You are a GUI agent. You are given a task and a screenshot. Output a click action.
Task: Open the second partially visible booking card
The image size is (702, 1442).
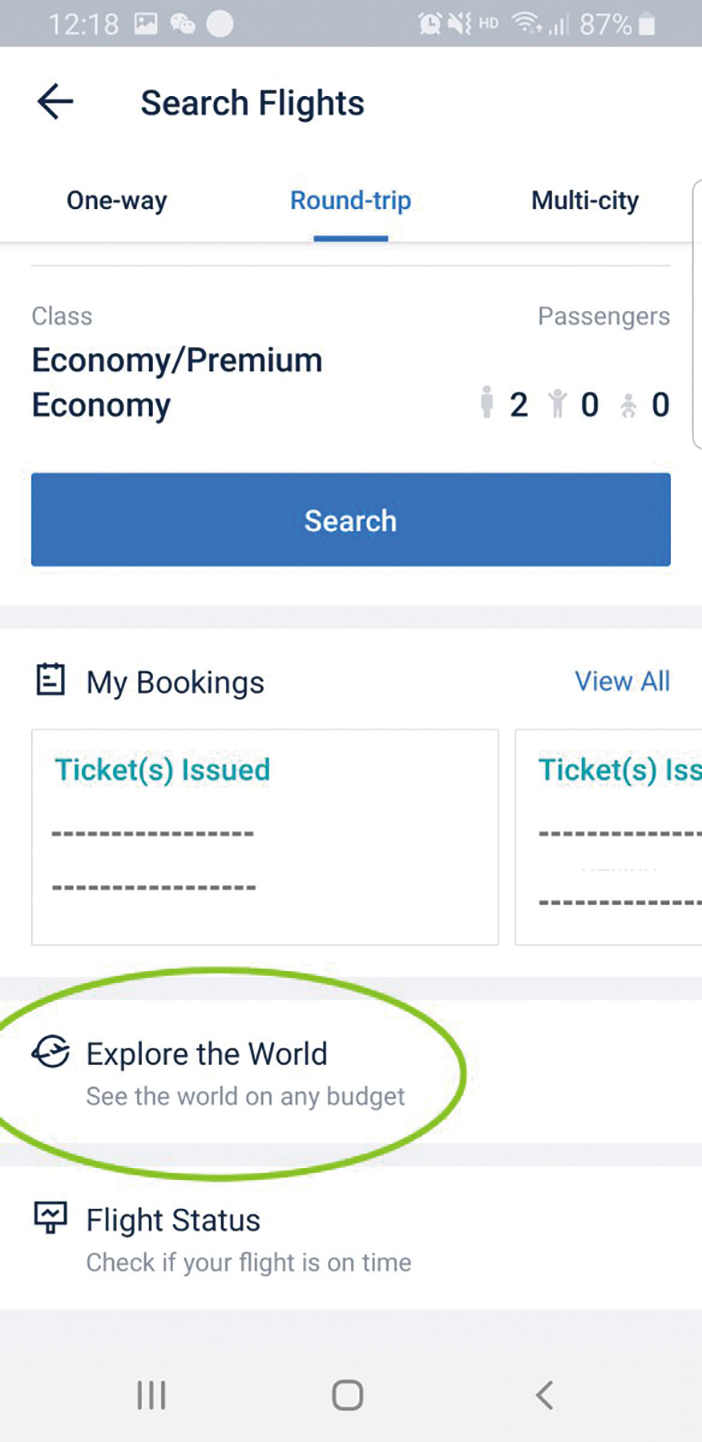point(610,836)
